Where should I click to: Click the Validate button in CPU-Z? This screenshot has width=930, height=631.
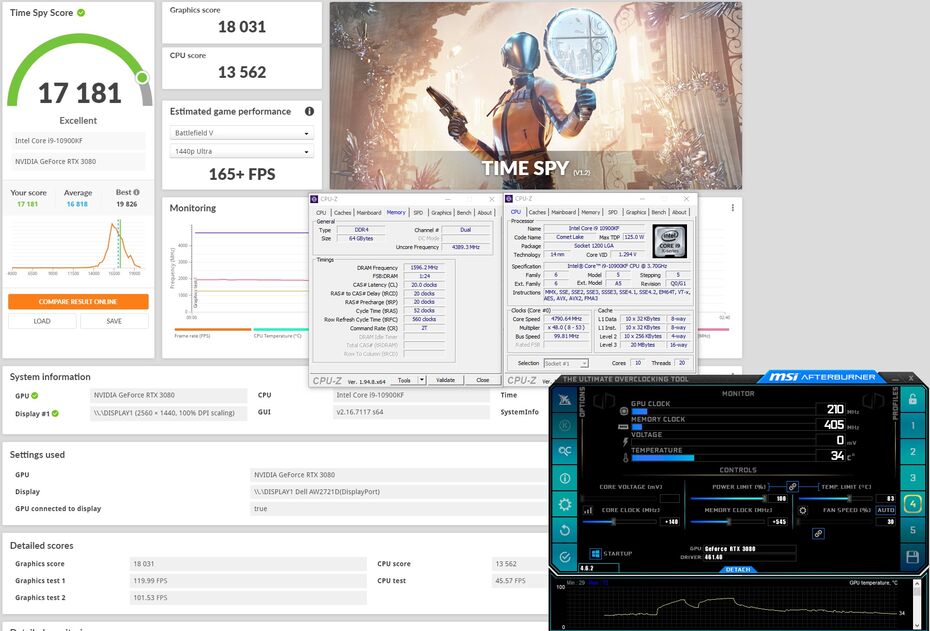point(445,380)
